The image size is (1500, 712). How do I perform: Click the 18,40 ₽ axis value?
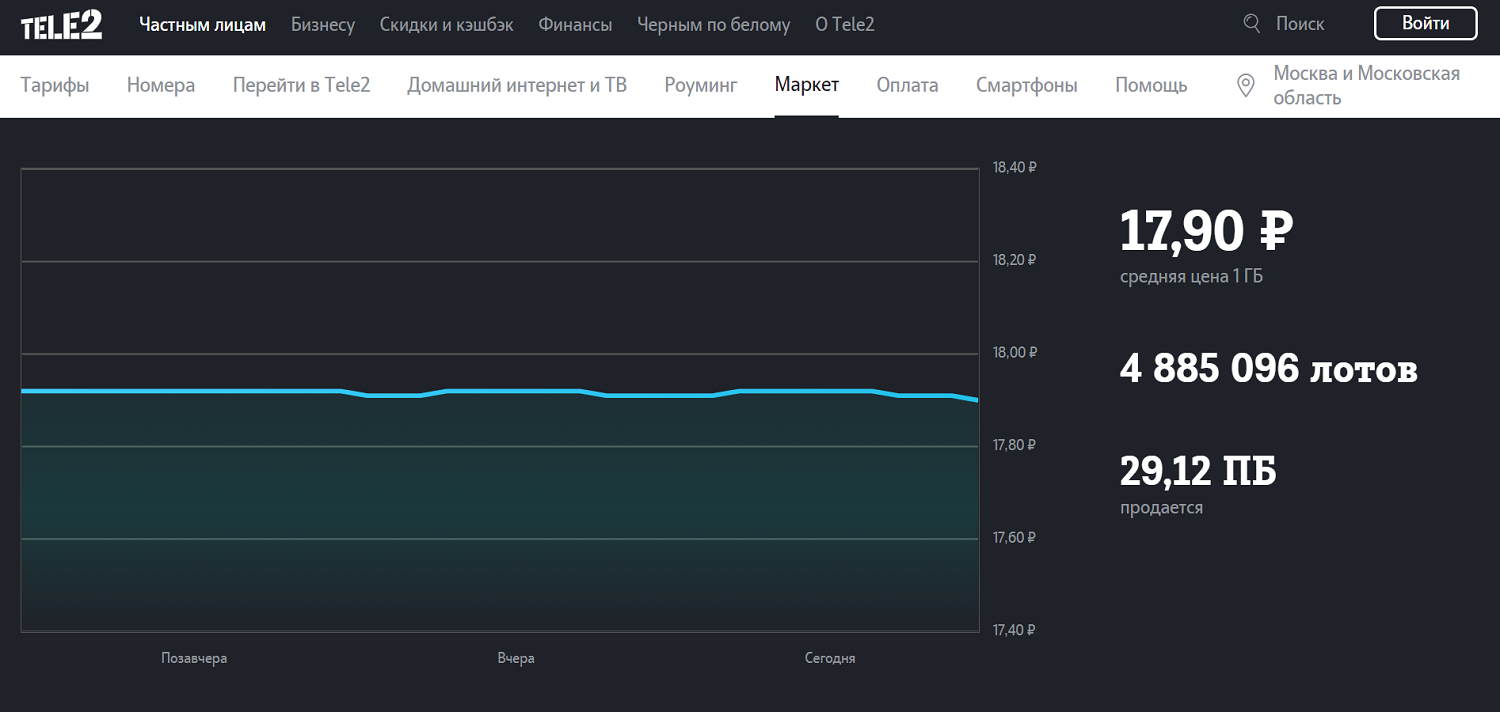pyautogui.click(x=1014, y=167)
